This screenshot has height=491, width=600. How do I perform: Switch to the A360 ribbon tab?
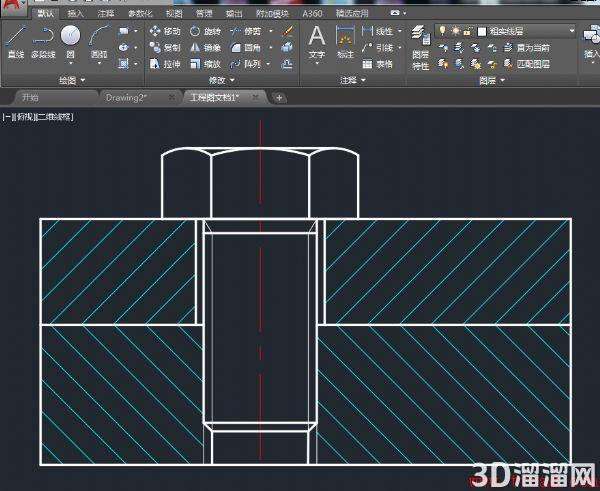point(312,14)
